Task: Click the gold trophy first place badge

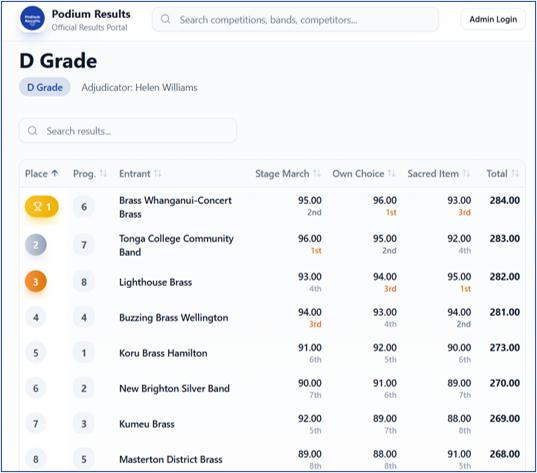Action: pyautogui.click(x=42, y=207)
